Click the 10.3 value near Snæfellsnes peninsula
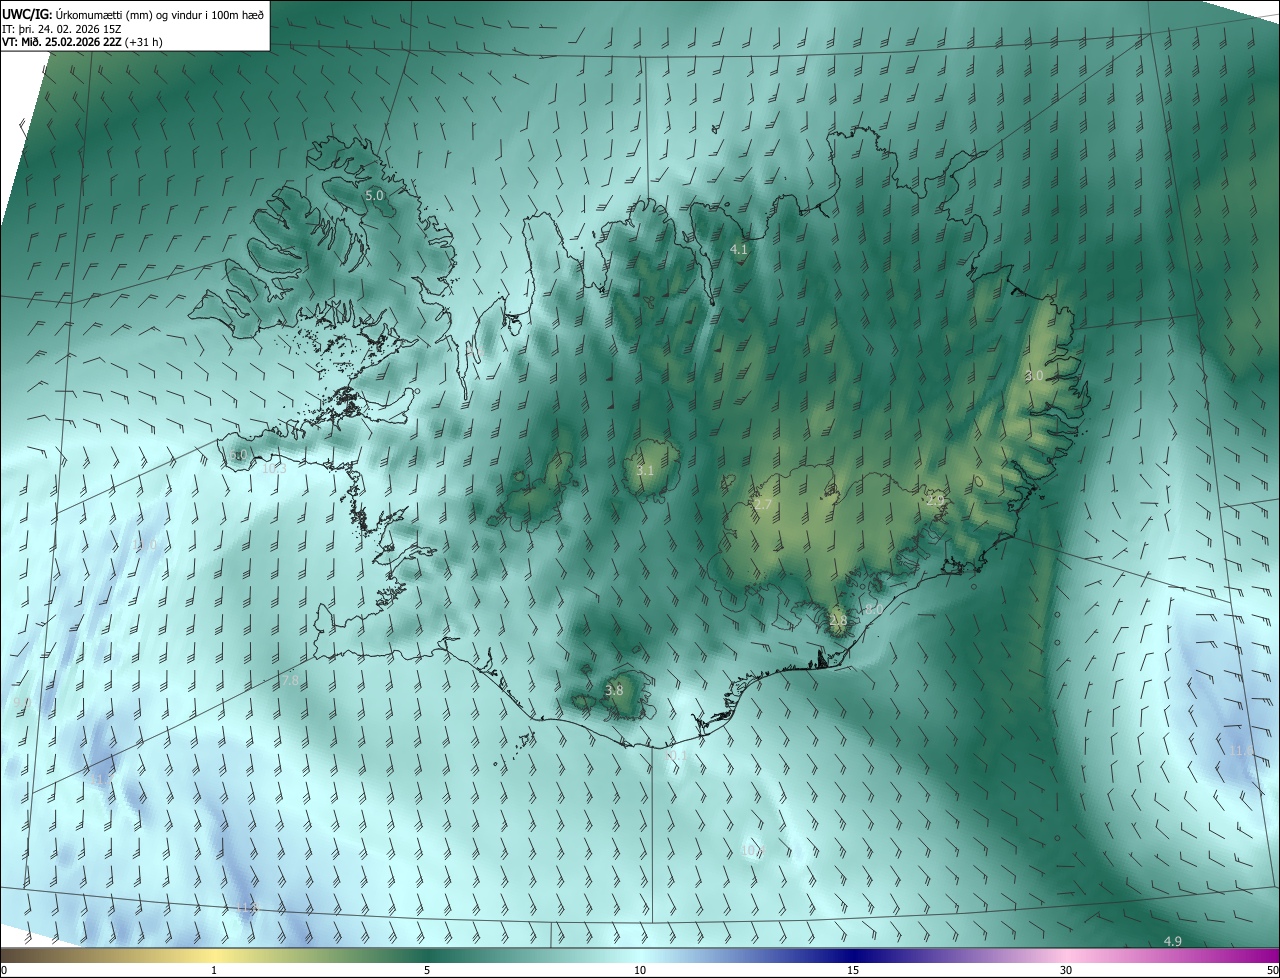Image resolution: width=1280 pixels, height=978 pixels. click(273, 468)
